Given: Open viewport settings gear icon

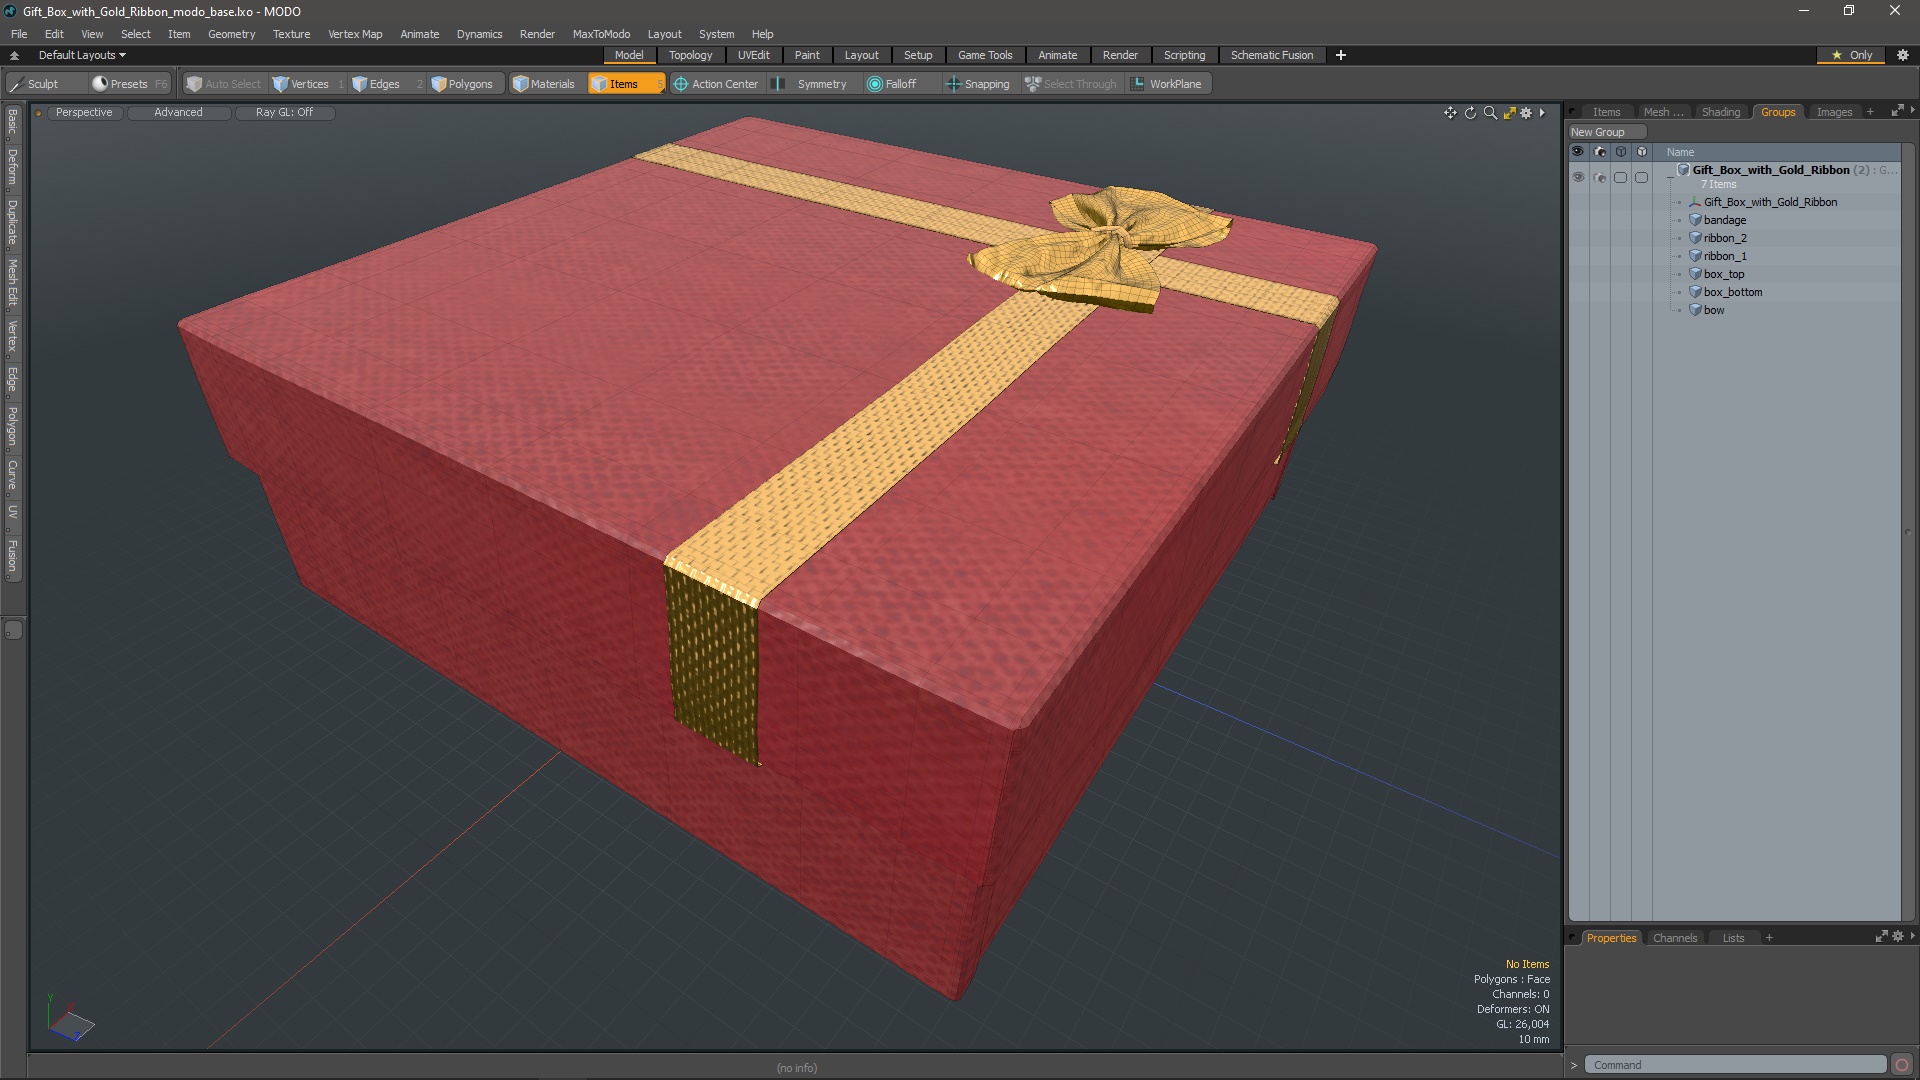Looking at the screenshot, I should [x=1526, y=113].
